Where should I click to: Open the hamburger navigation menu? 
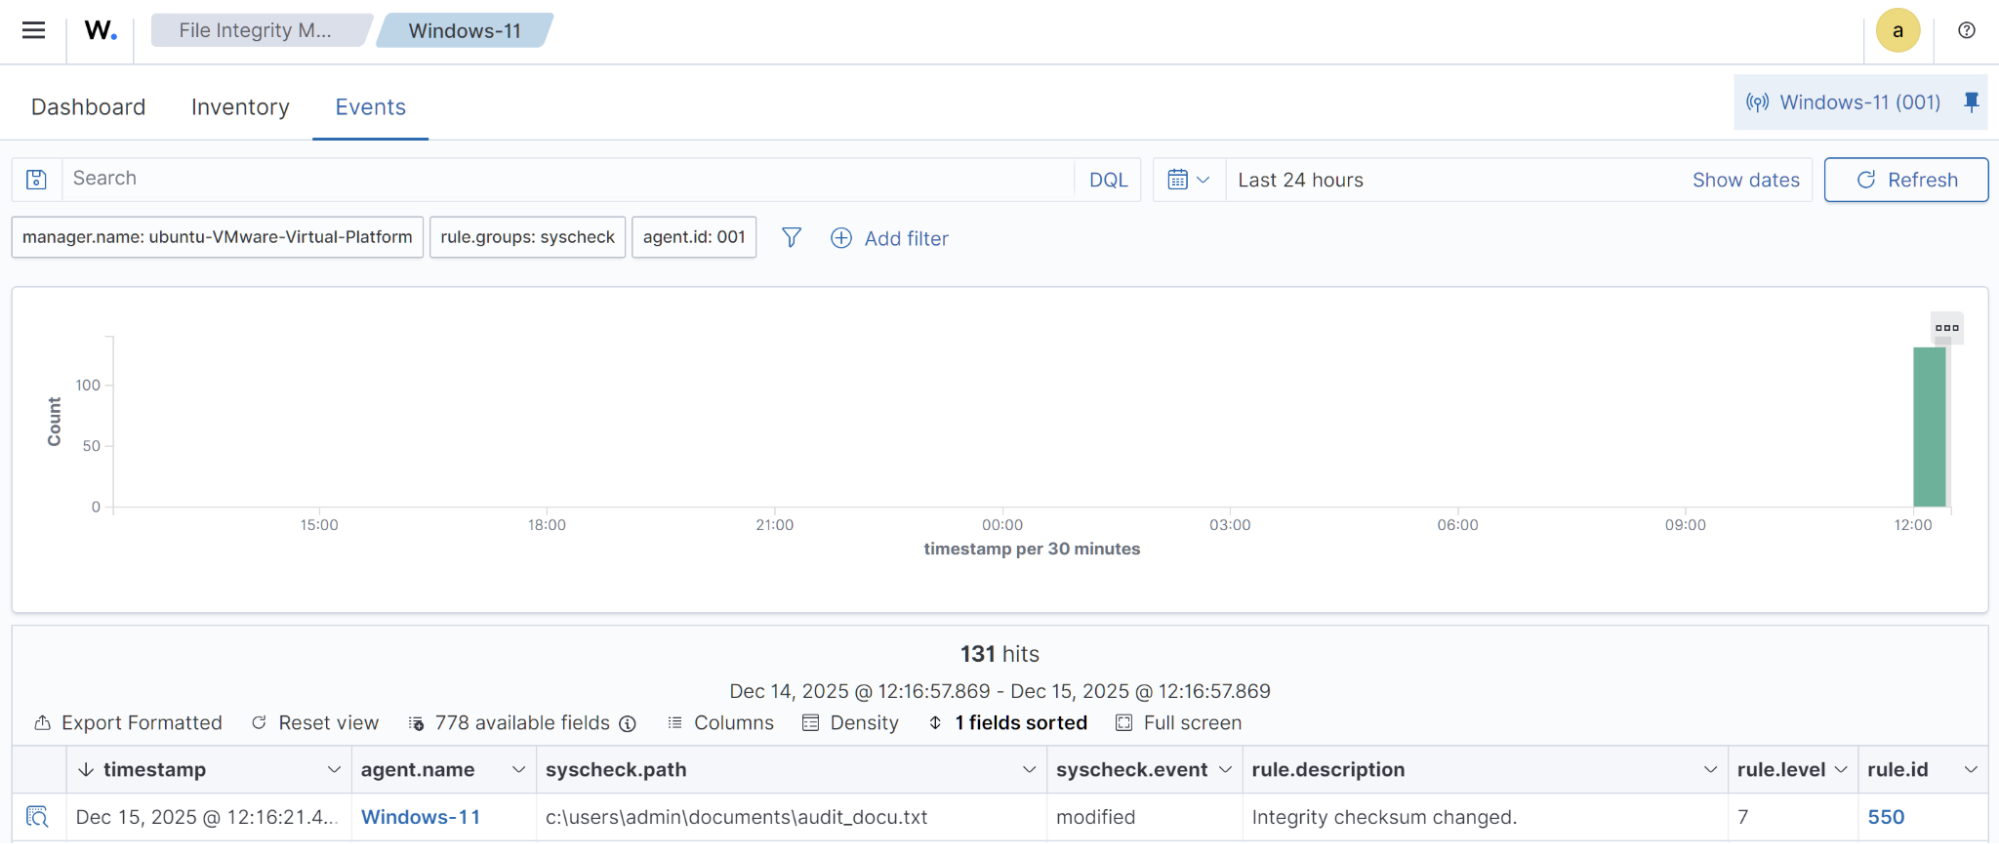click(x=34, y=30)
